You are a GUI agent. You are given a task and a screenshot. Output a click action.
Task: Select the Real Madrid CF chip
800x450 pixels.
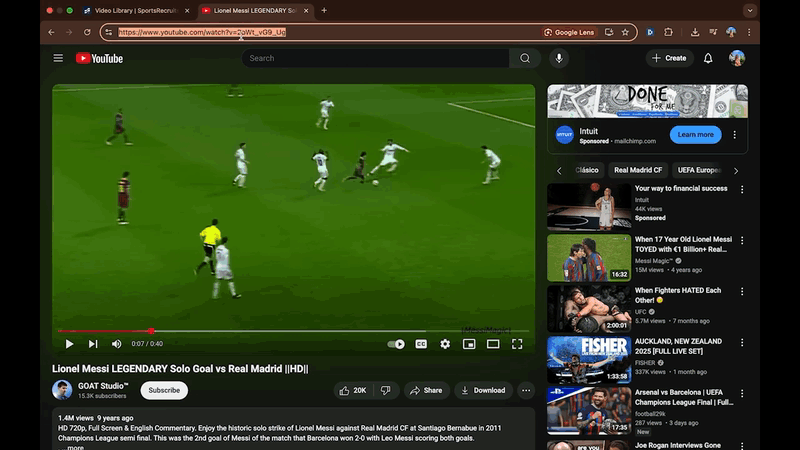(638, 170)
